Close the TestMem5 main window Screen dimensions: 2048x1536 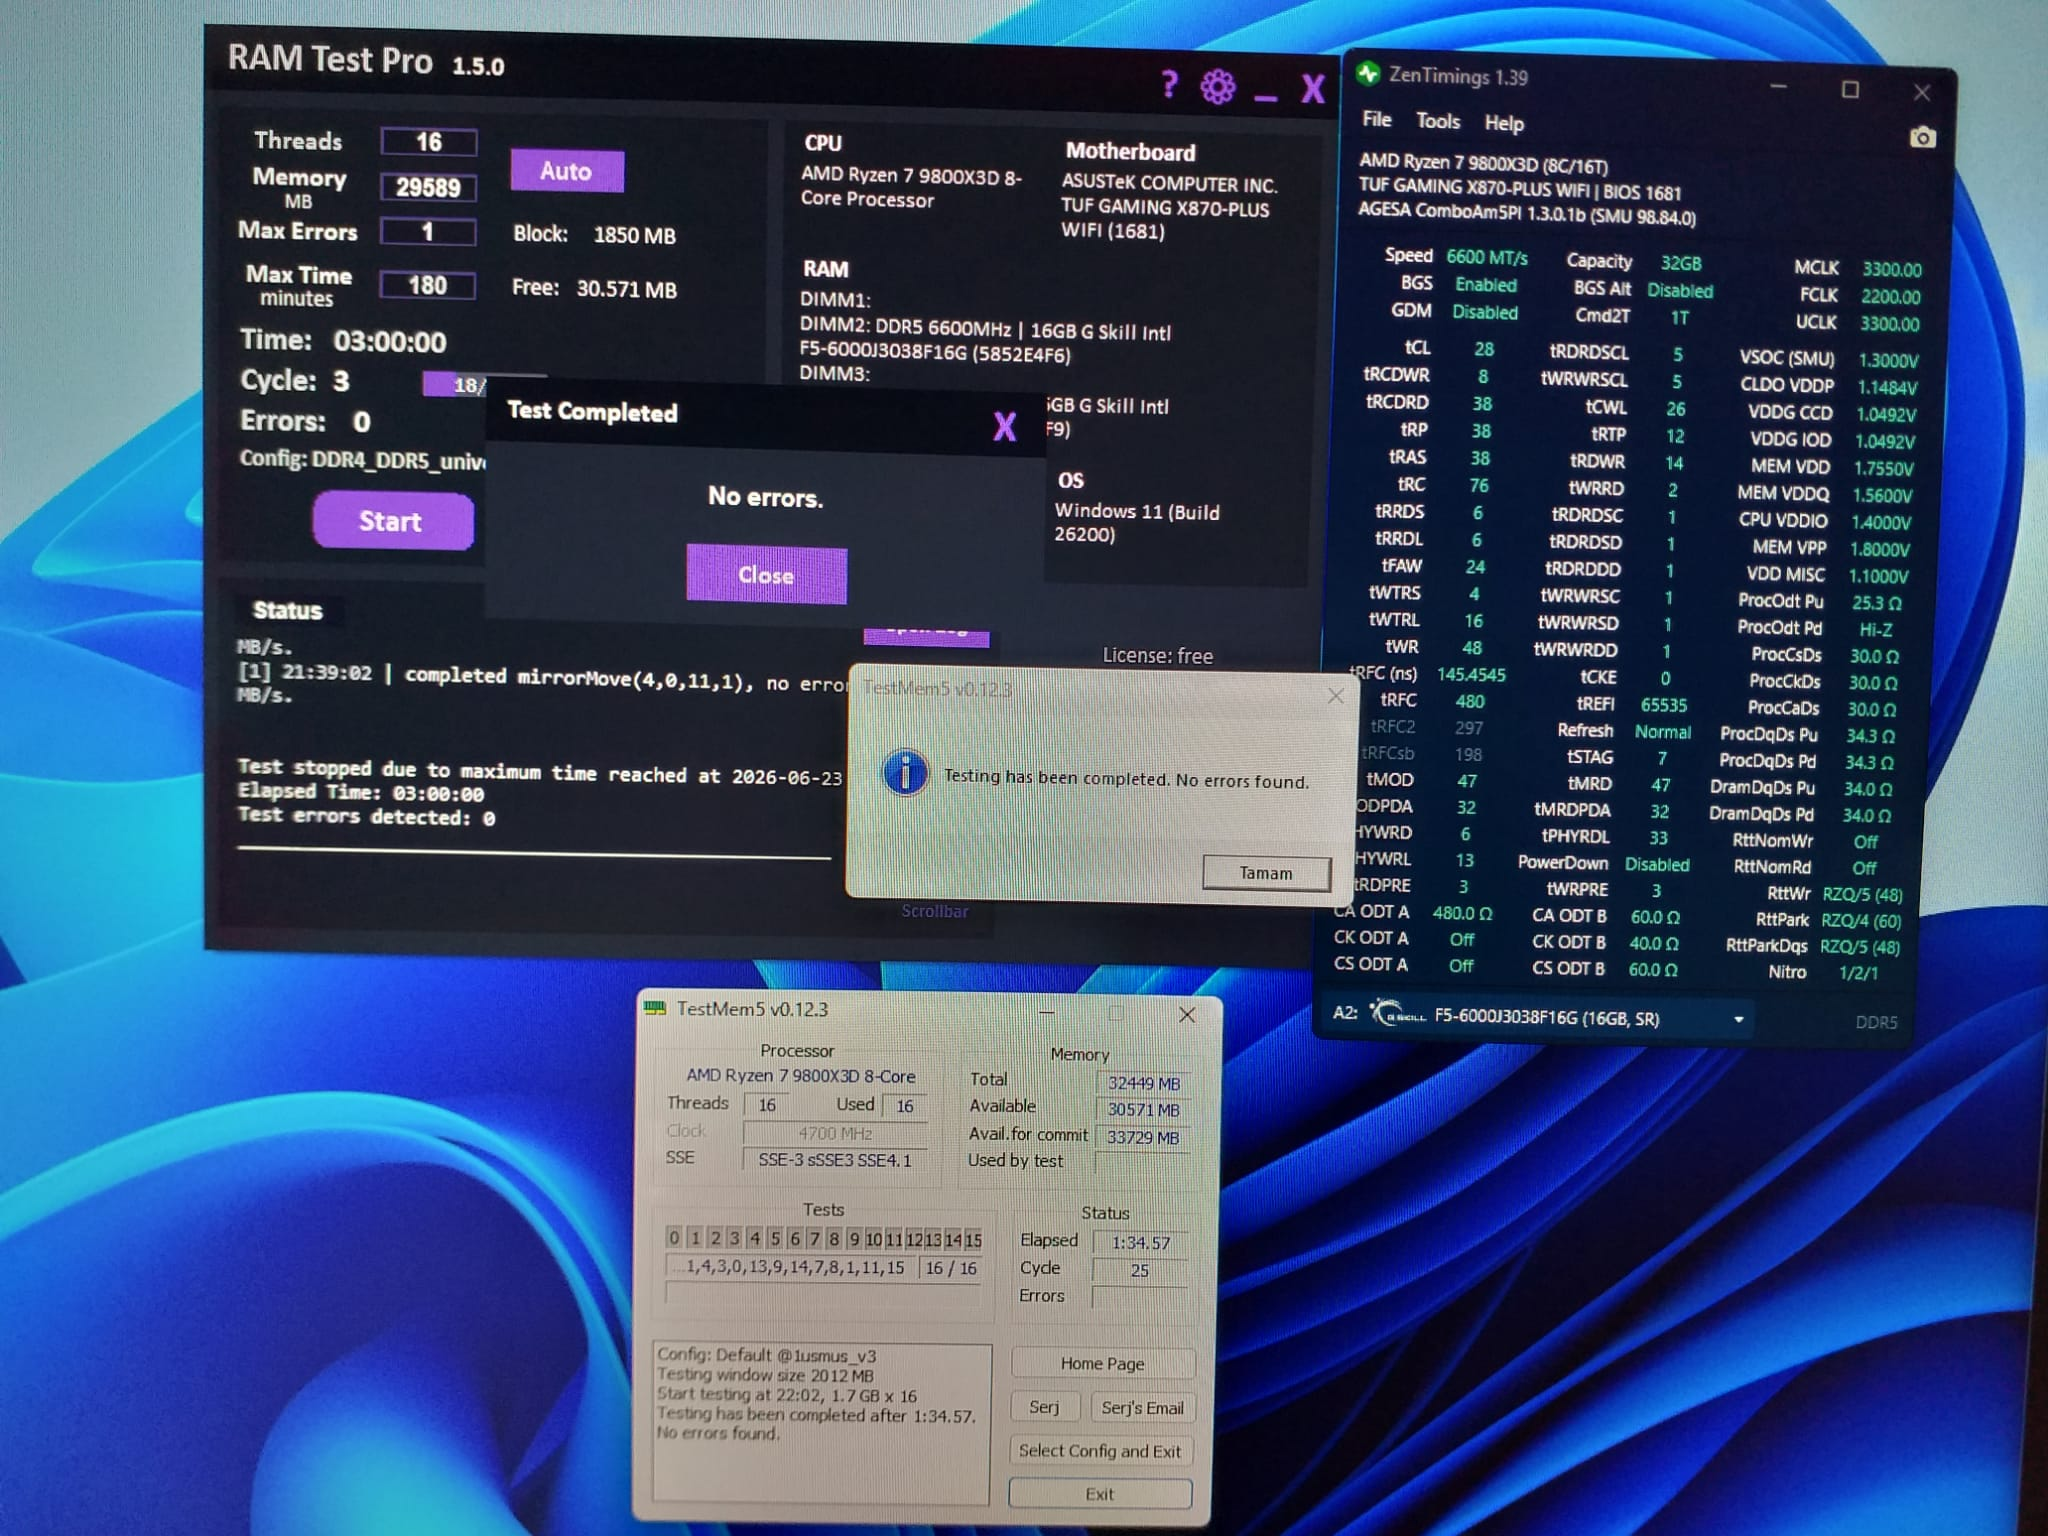click(1187, 1015)
